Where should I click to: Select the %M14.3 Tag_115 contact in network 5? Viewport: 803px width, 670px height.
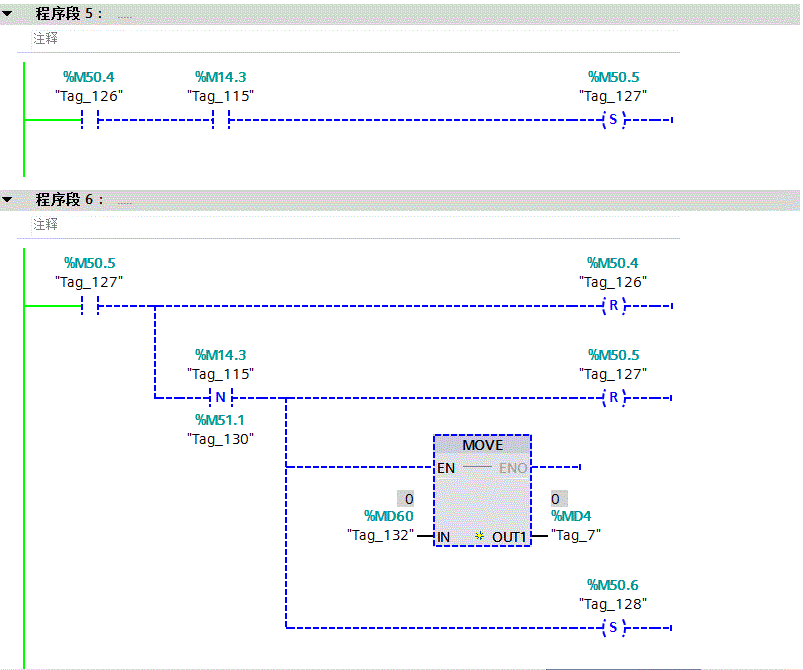coord(221,120)
